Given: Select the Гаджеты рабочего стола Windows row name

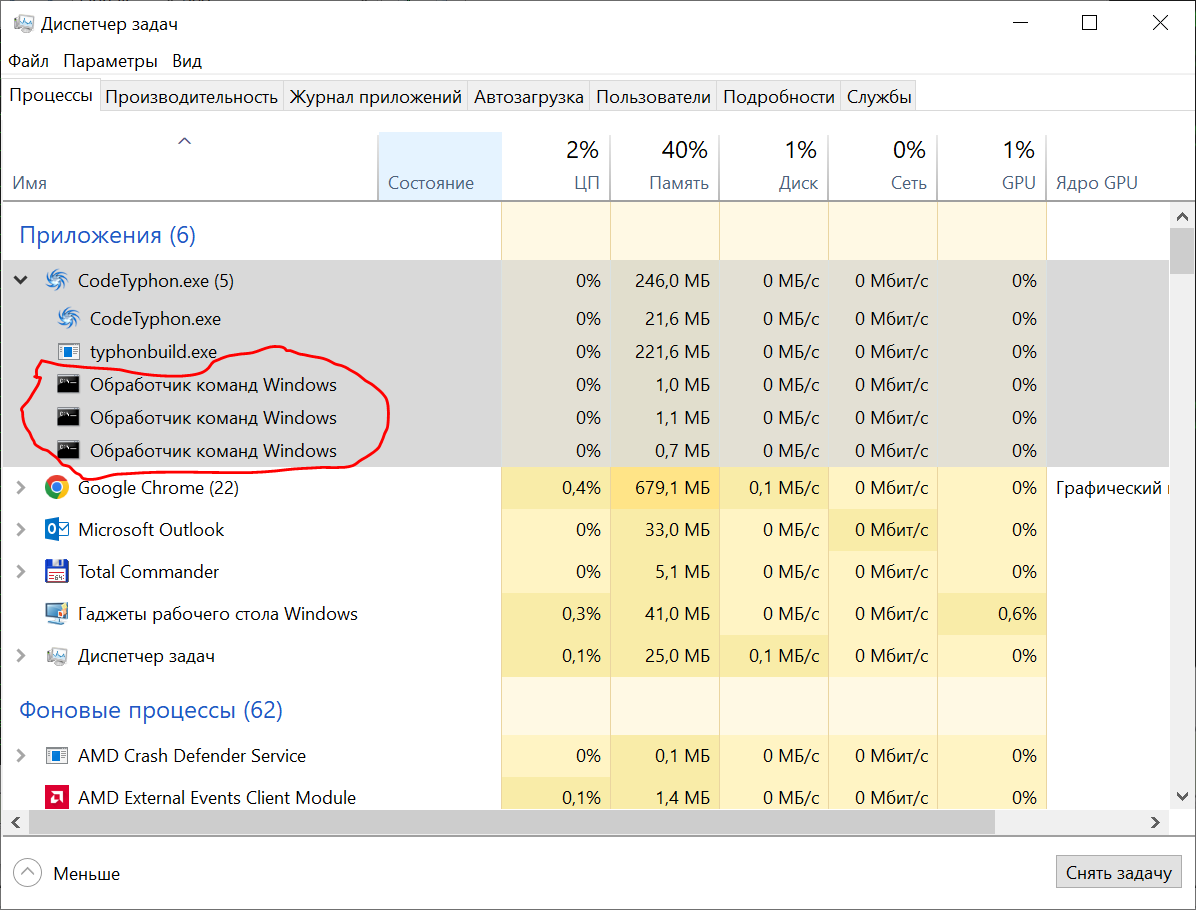Looking at the screenshot, I should [x=217, y=613].
